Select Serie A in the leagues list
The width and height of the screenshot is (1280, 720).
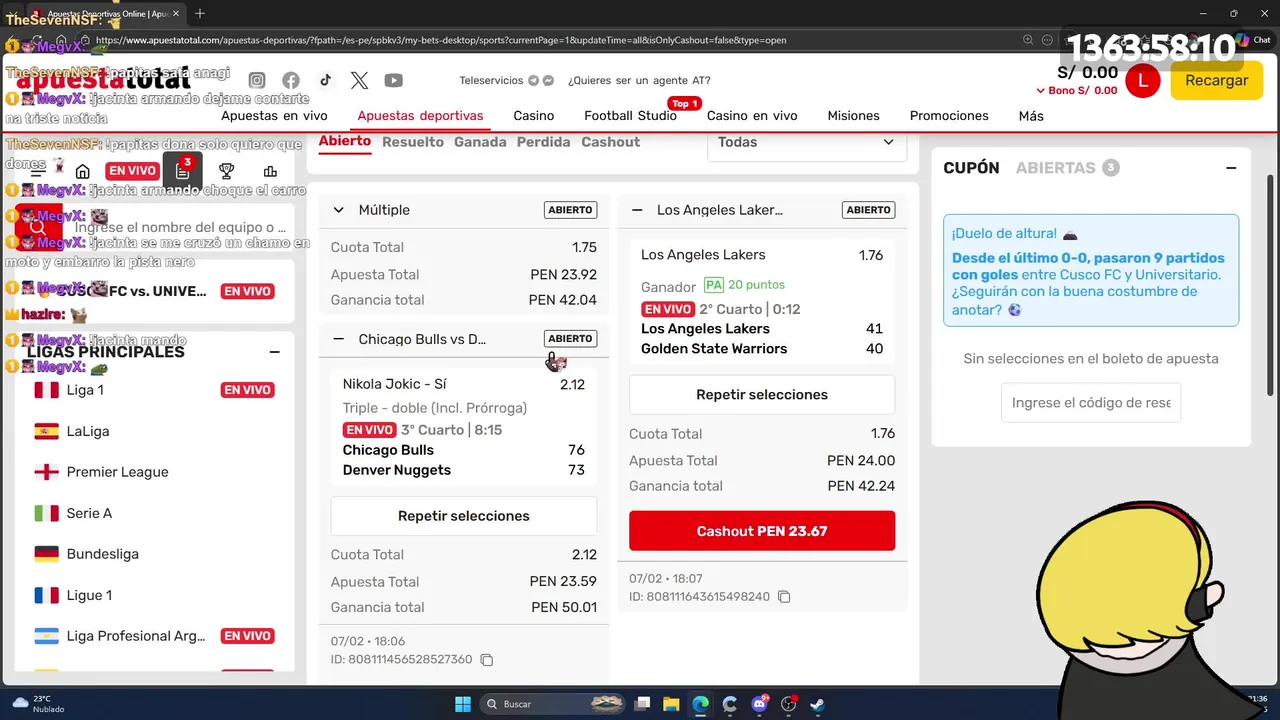pyautogui.click(x=89, y=513)
